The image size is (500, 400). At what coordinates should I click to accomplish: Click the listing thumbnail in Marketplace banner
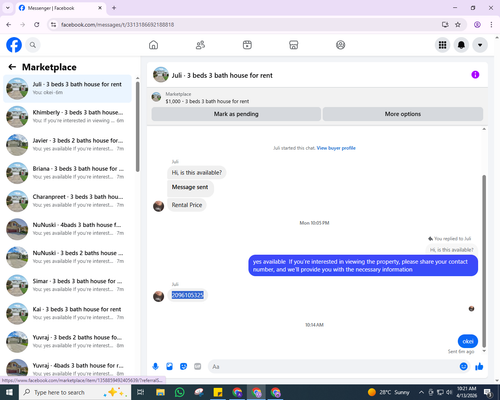(x=156, y=97)
